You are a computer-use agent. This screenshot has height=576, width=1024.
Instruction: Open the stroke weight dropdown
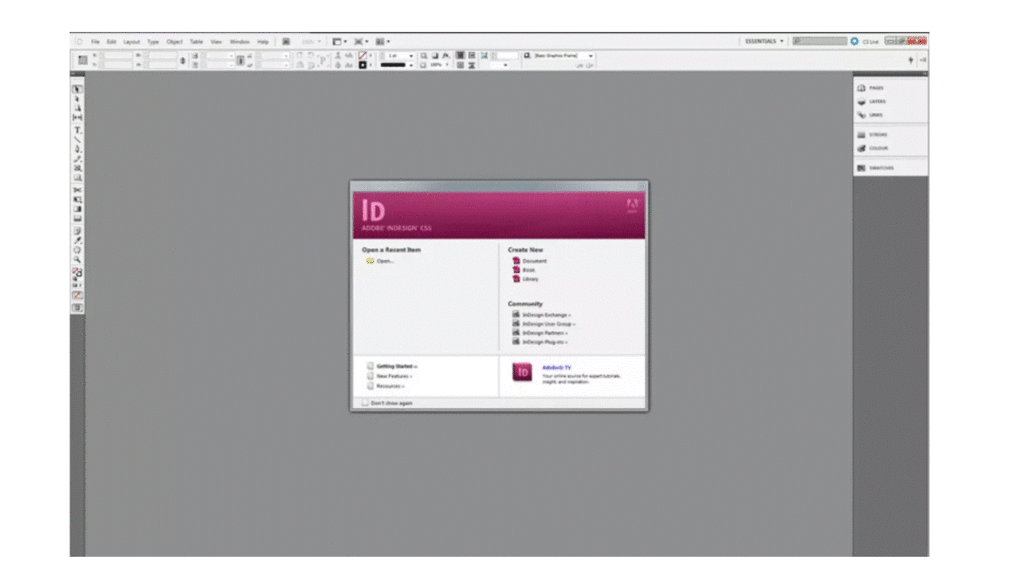click(411, 56)
